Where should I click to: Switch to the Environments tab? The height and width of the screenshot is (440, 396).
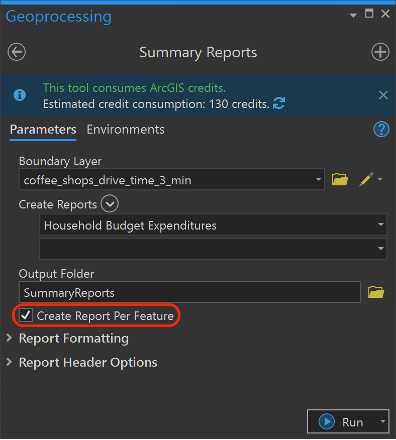(125, 130)
